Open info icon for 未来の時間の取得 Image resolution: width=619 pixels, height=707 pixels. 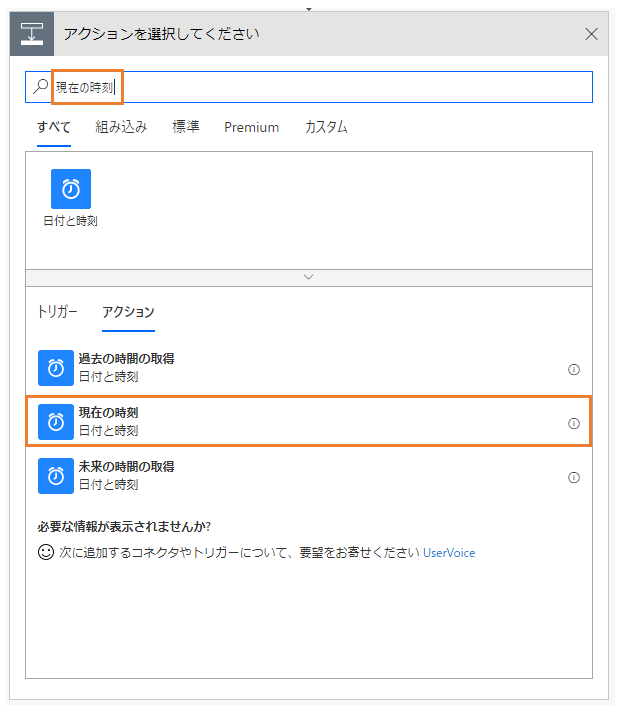(x=573, y=477)
